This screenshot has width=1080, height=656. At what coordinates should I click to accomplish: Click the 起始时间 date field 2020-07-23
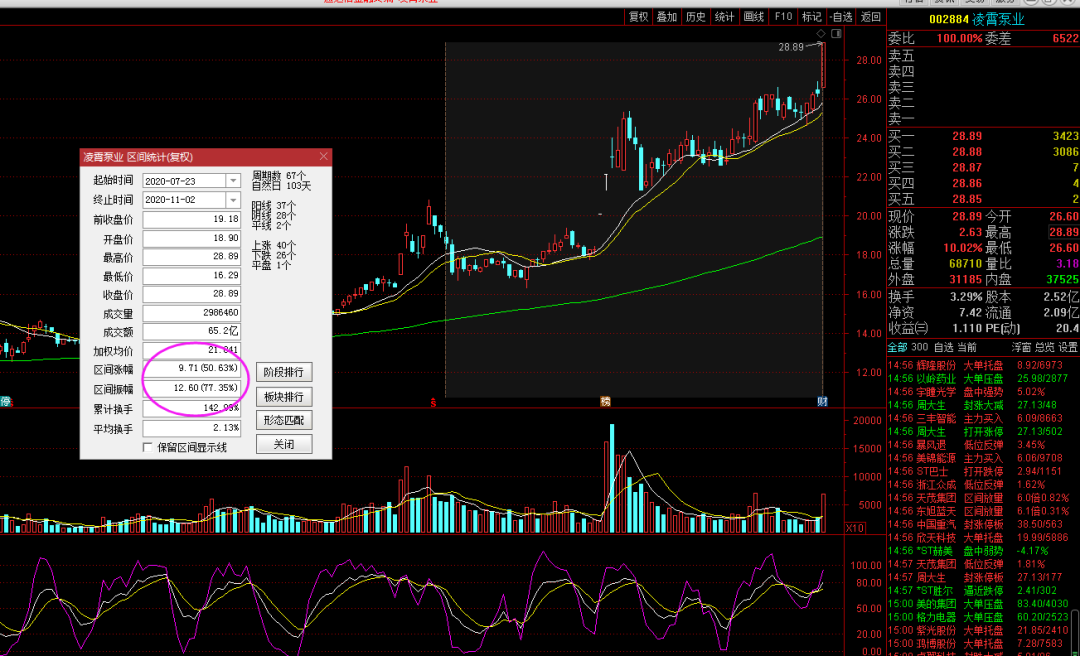[185, 181]
